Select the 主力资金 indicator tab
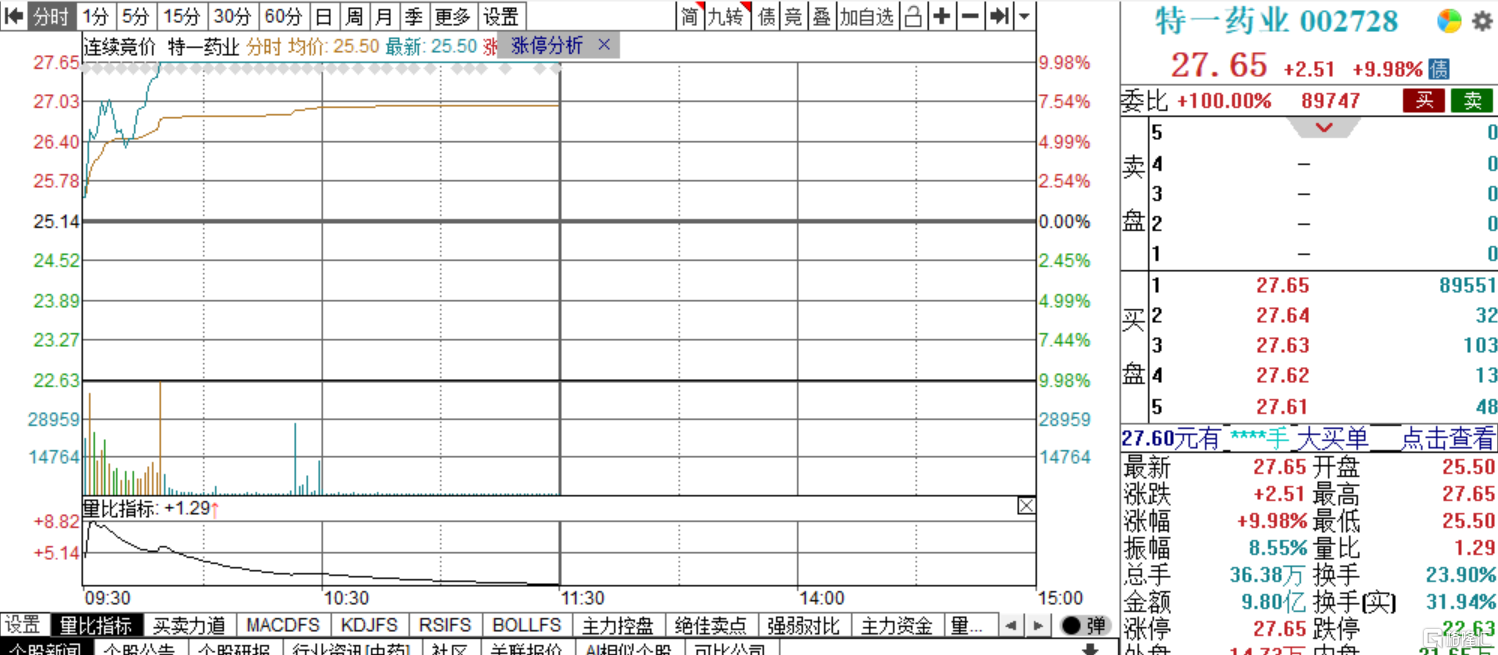This screenshot has height=655, width=1498. [x=896, y=626]
